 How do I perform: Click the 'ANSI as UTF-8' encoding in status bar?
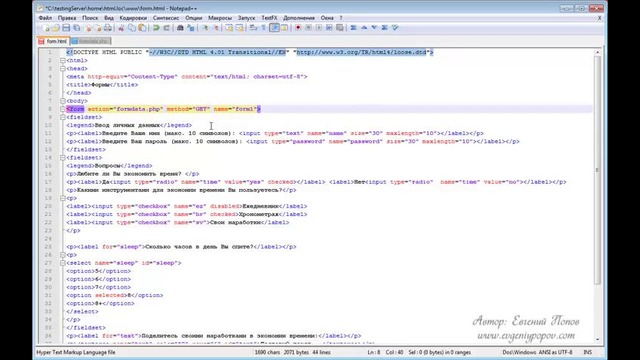556,352
